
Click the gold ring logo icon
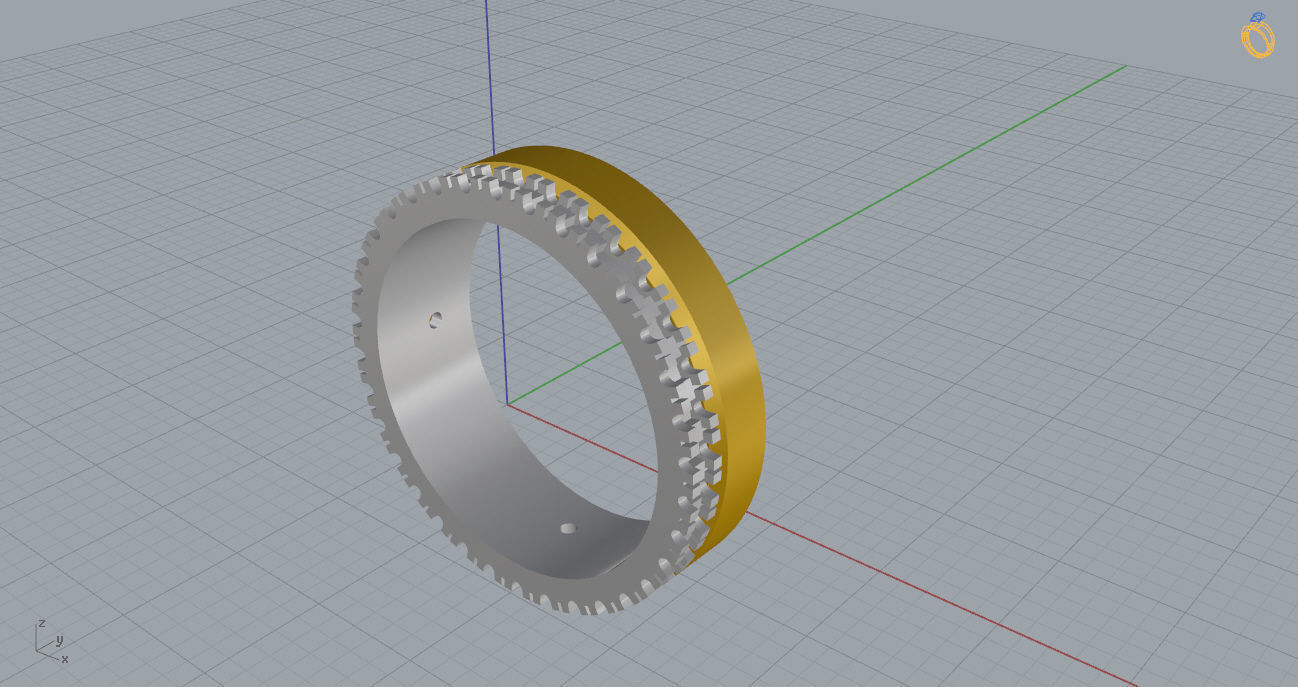click(x=1258, y=35)
